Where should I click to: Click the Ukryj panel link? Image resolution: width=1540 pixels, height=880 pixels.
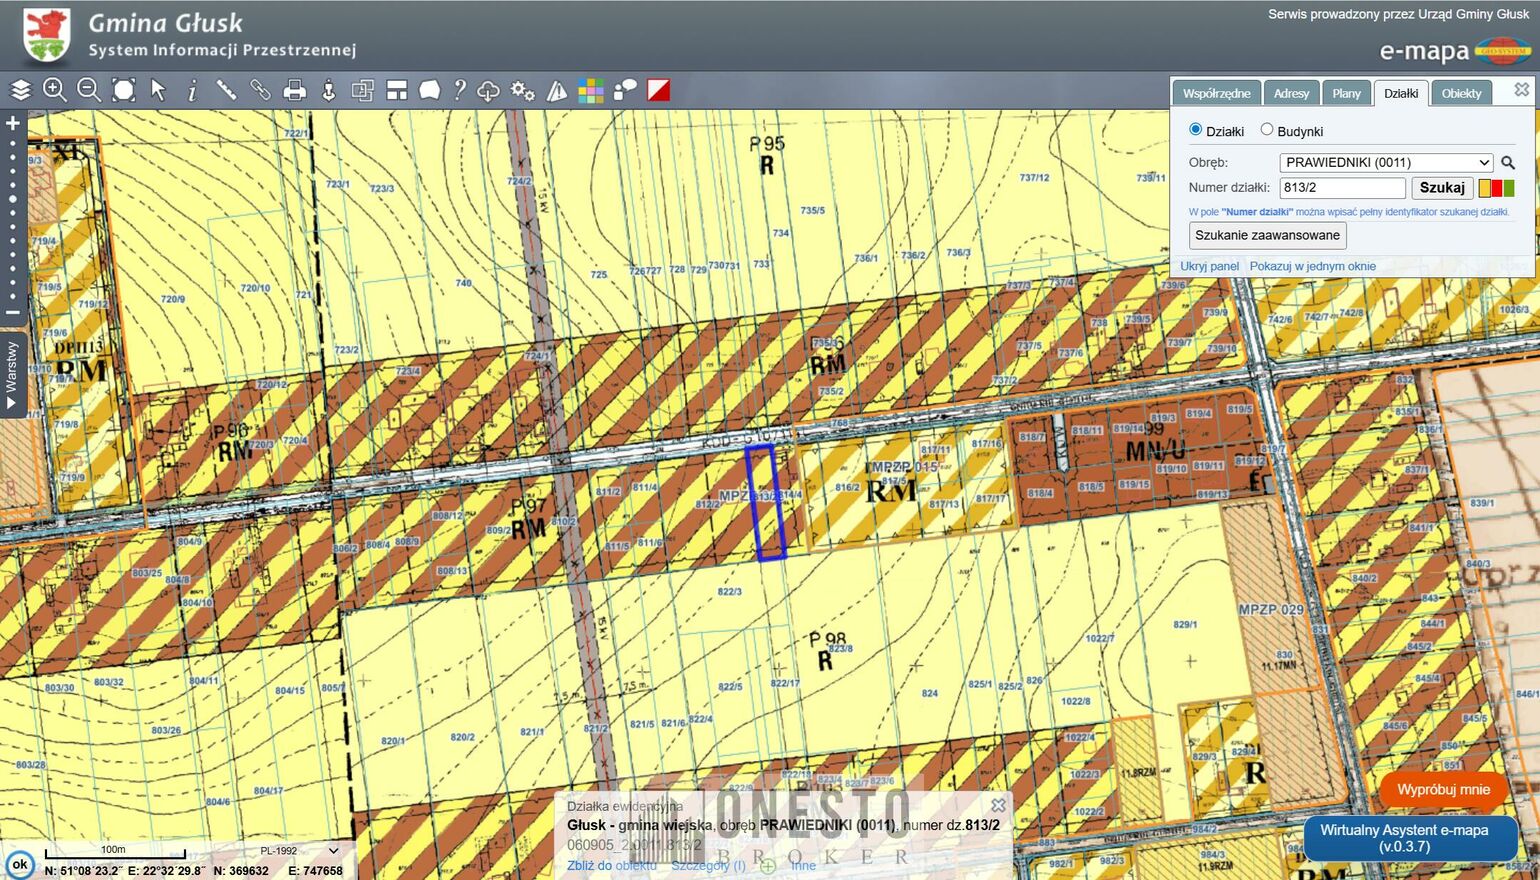pos(1209,266)
